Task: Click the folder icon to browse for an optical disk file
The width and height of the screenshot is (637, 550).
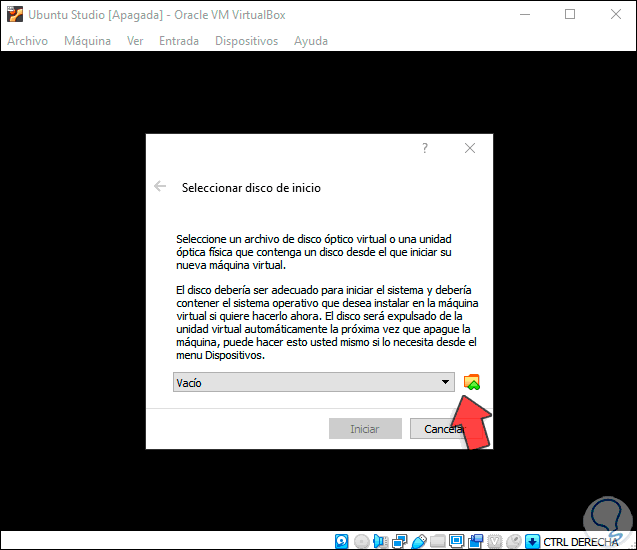Action: [472, 382]
